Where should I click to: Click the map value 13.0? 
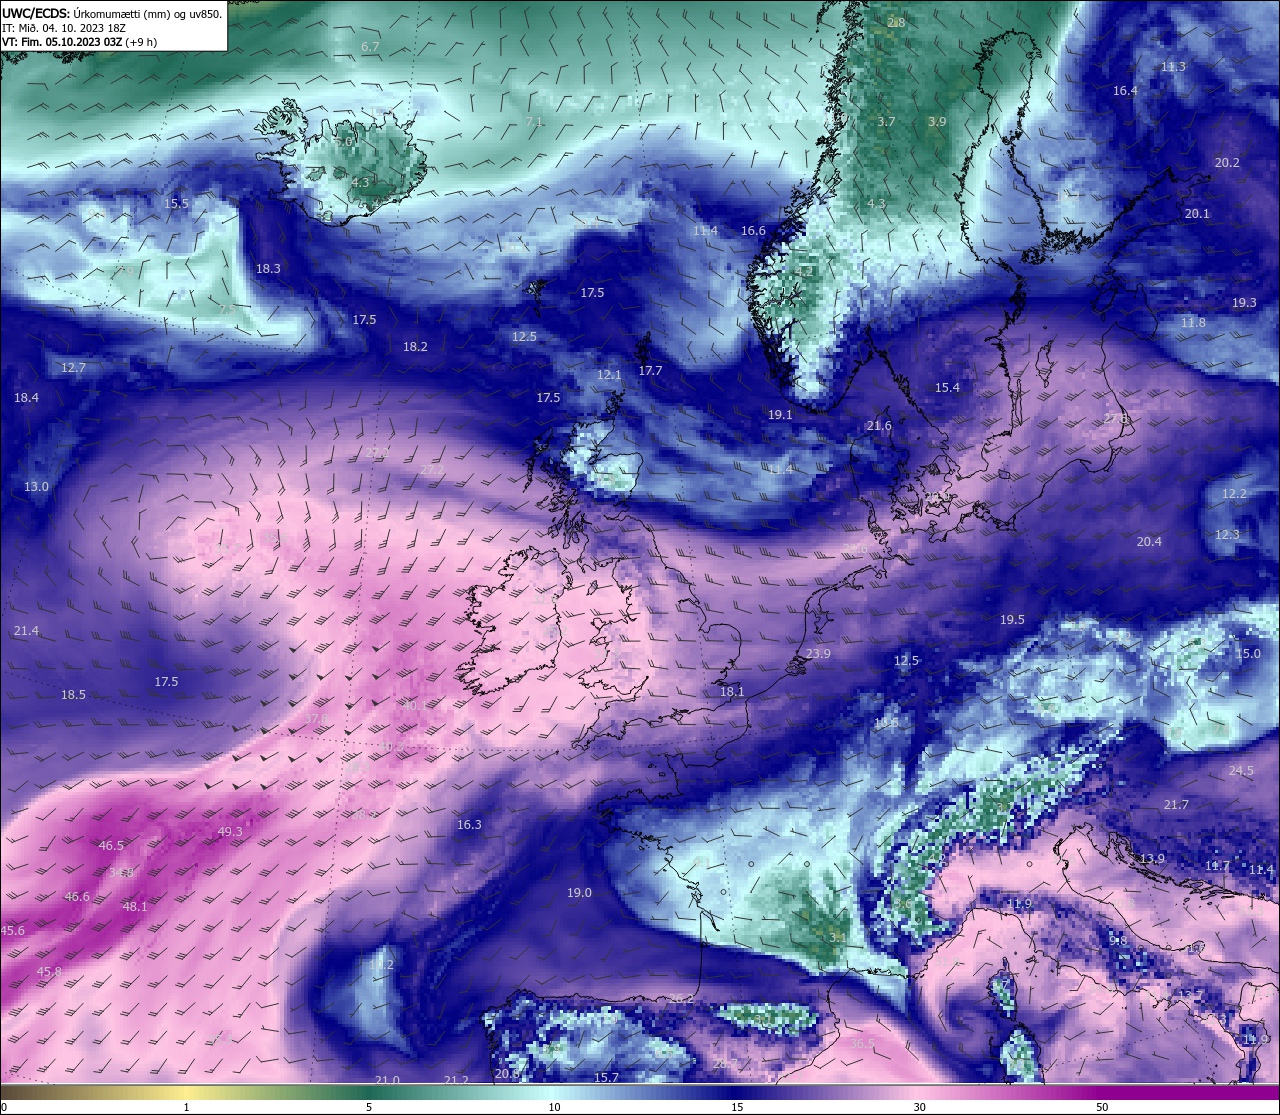tap(36, 487)
